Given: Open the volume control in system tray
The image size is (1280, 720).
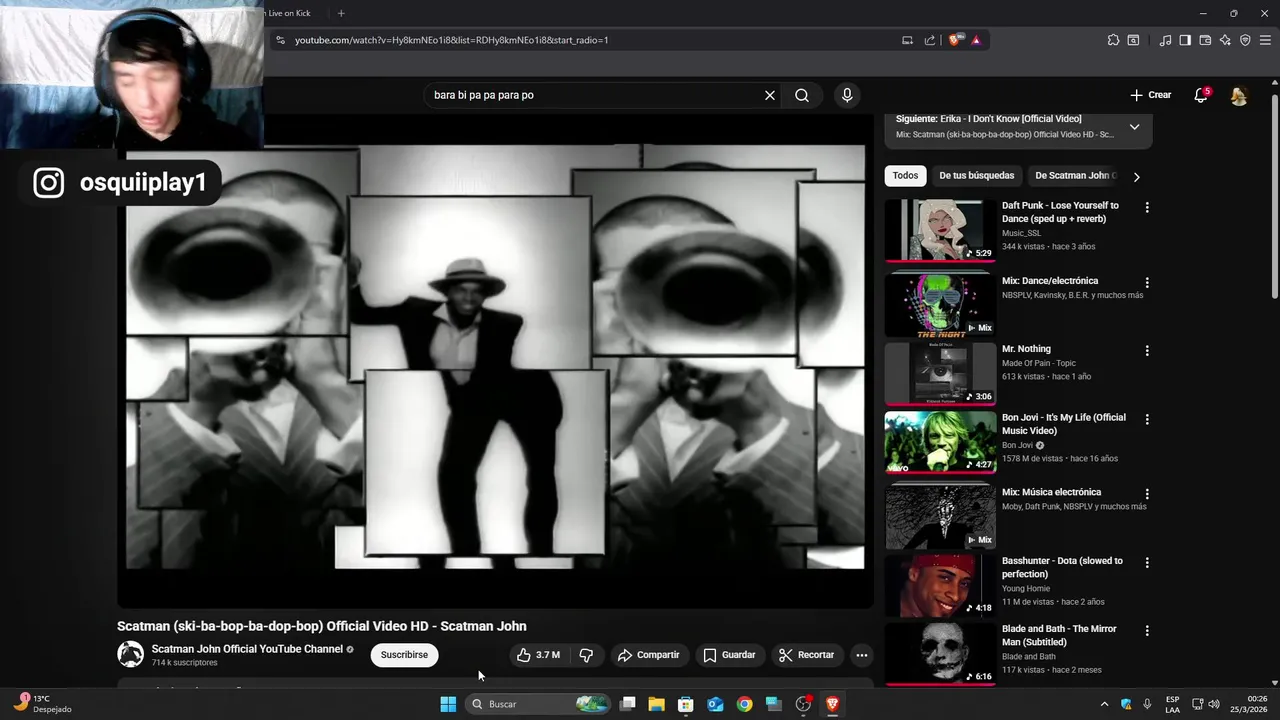Looking at the screenshot, I should [1214, 704].
